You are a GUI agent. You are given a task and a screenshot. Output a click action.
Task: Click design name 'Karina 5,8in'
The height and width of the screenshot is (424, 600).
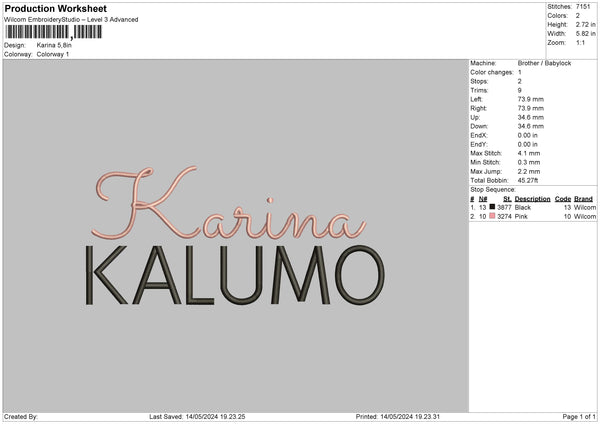tap(54, 45)
